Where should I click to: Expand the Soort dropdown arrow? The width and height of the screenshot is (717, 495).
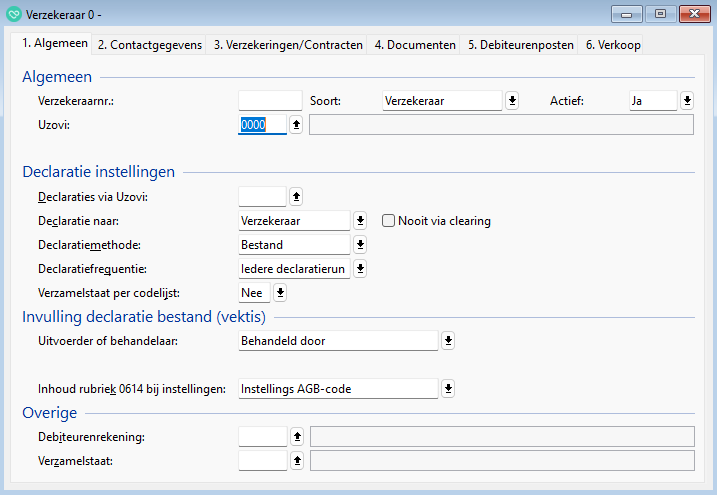[x=512, y=101]
